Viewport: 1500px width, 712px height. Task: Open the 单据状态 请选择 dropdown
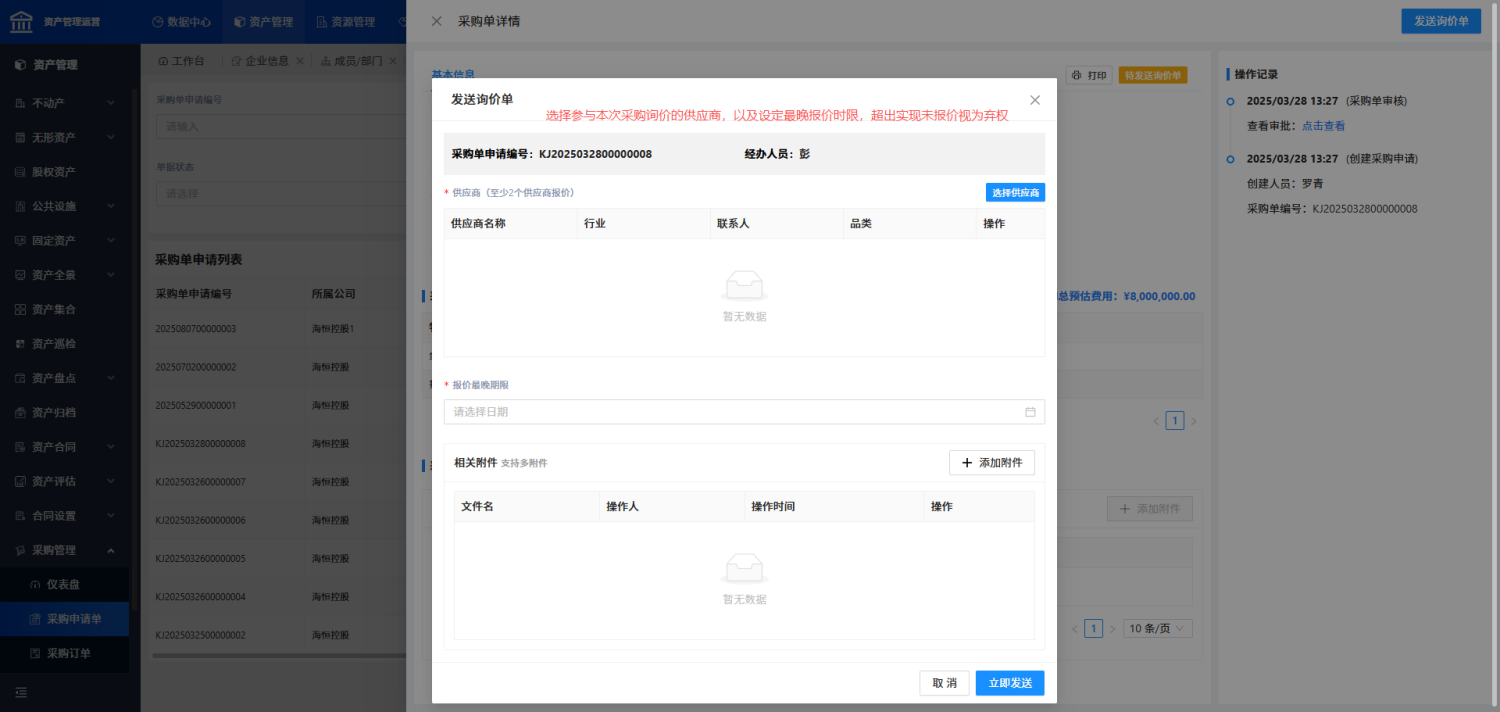click(281, 193)
